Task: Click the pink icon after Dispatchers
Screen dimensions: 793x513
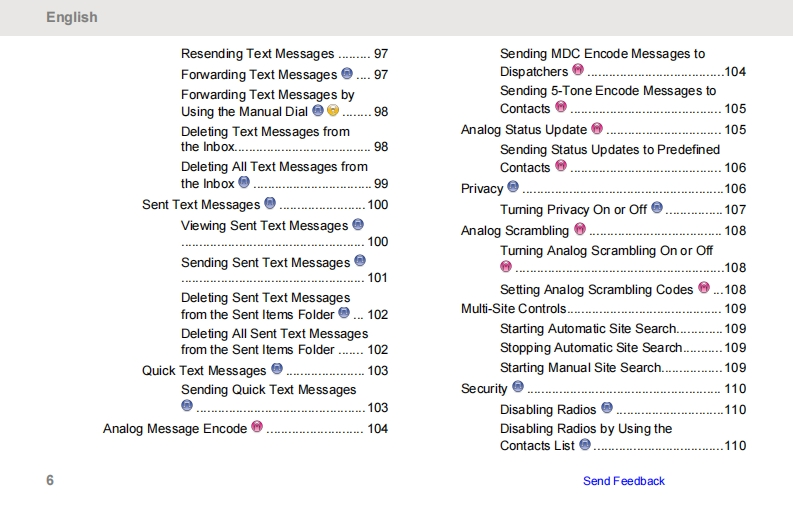Action: (x=577, y=71)
